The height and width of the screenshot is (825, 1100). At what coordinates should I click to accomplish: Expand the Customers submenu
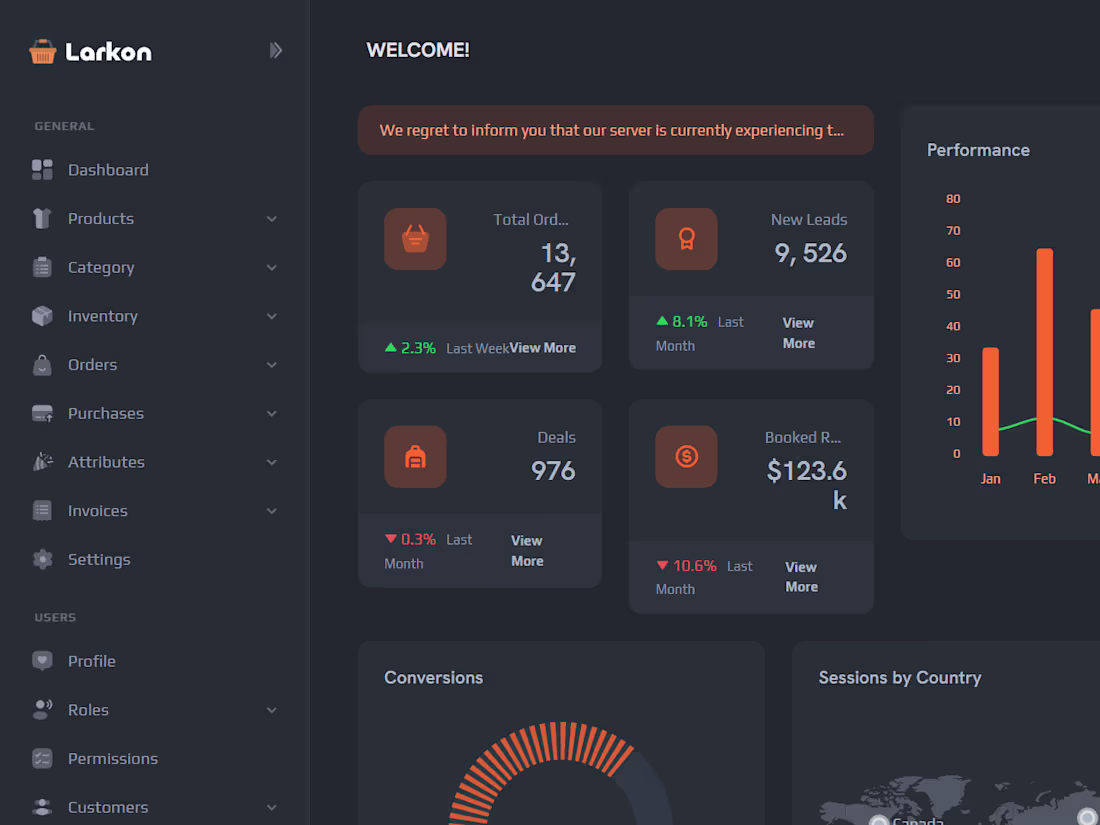(271, 807)
